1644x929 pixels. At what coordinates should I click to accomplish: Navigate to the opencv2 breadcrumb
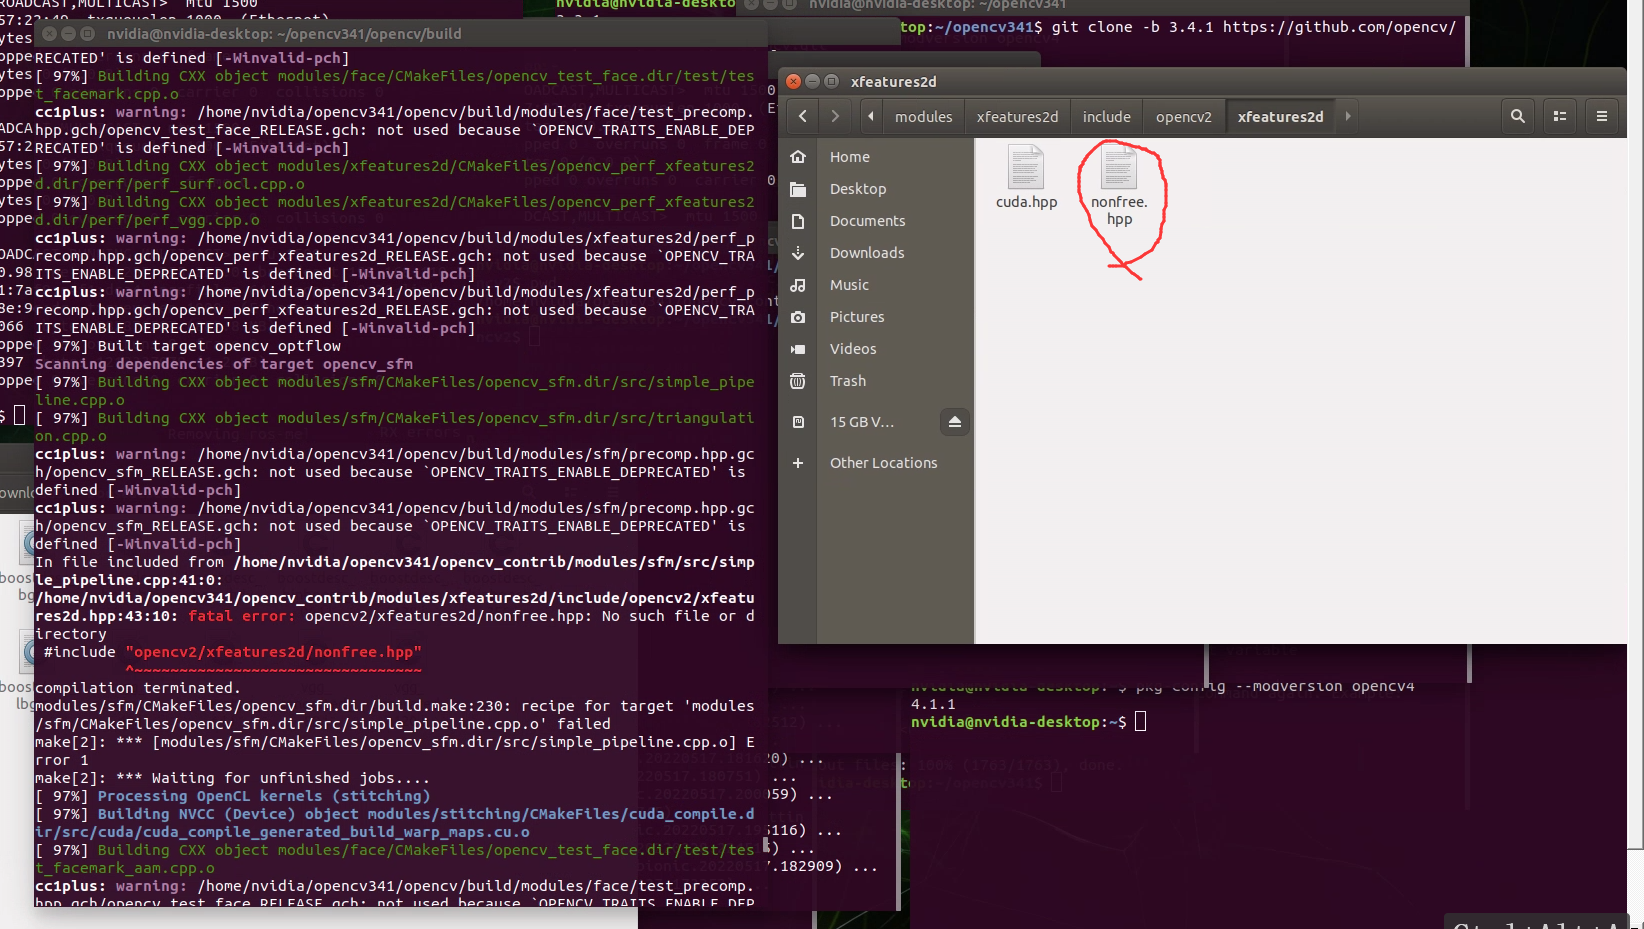point(1183,116)
